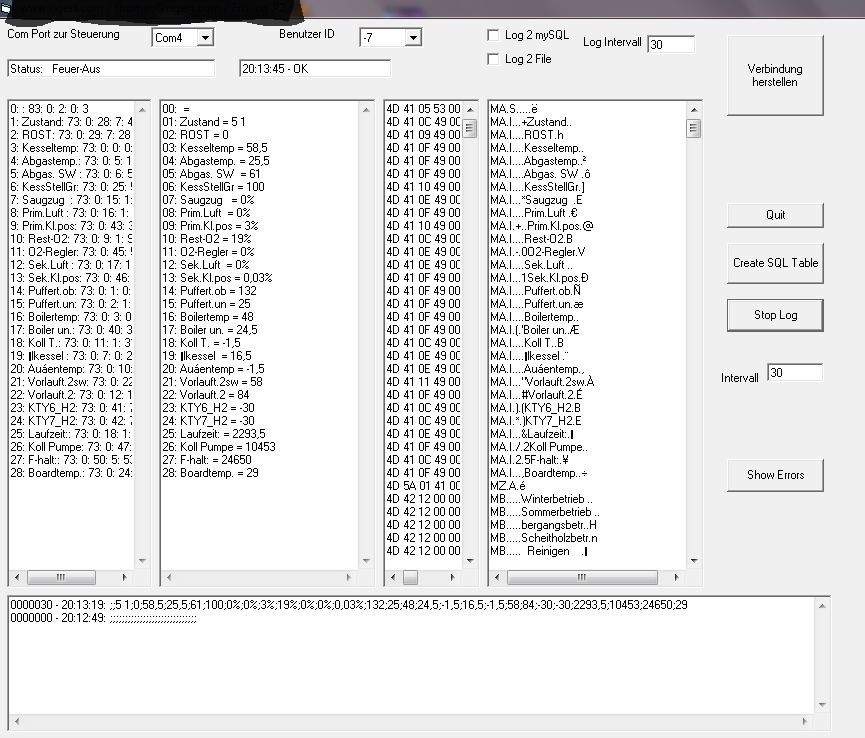Enable the Log 2 File checkbox

click(x=493, y=59)
